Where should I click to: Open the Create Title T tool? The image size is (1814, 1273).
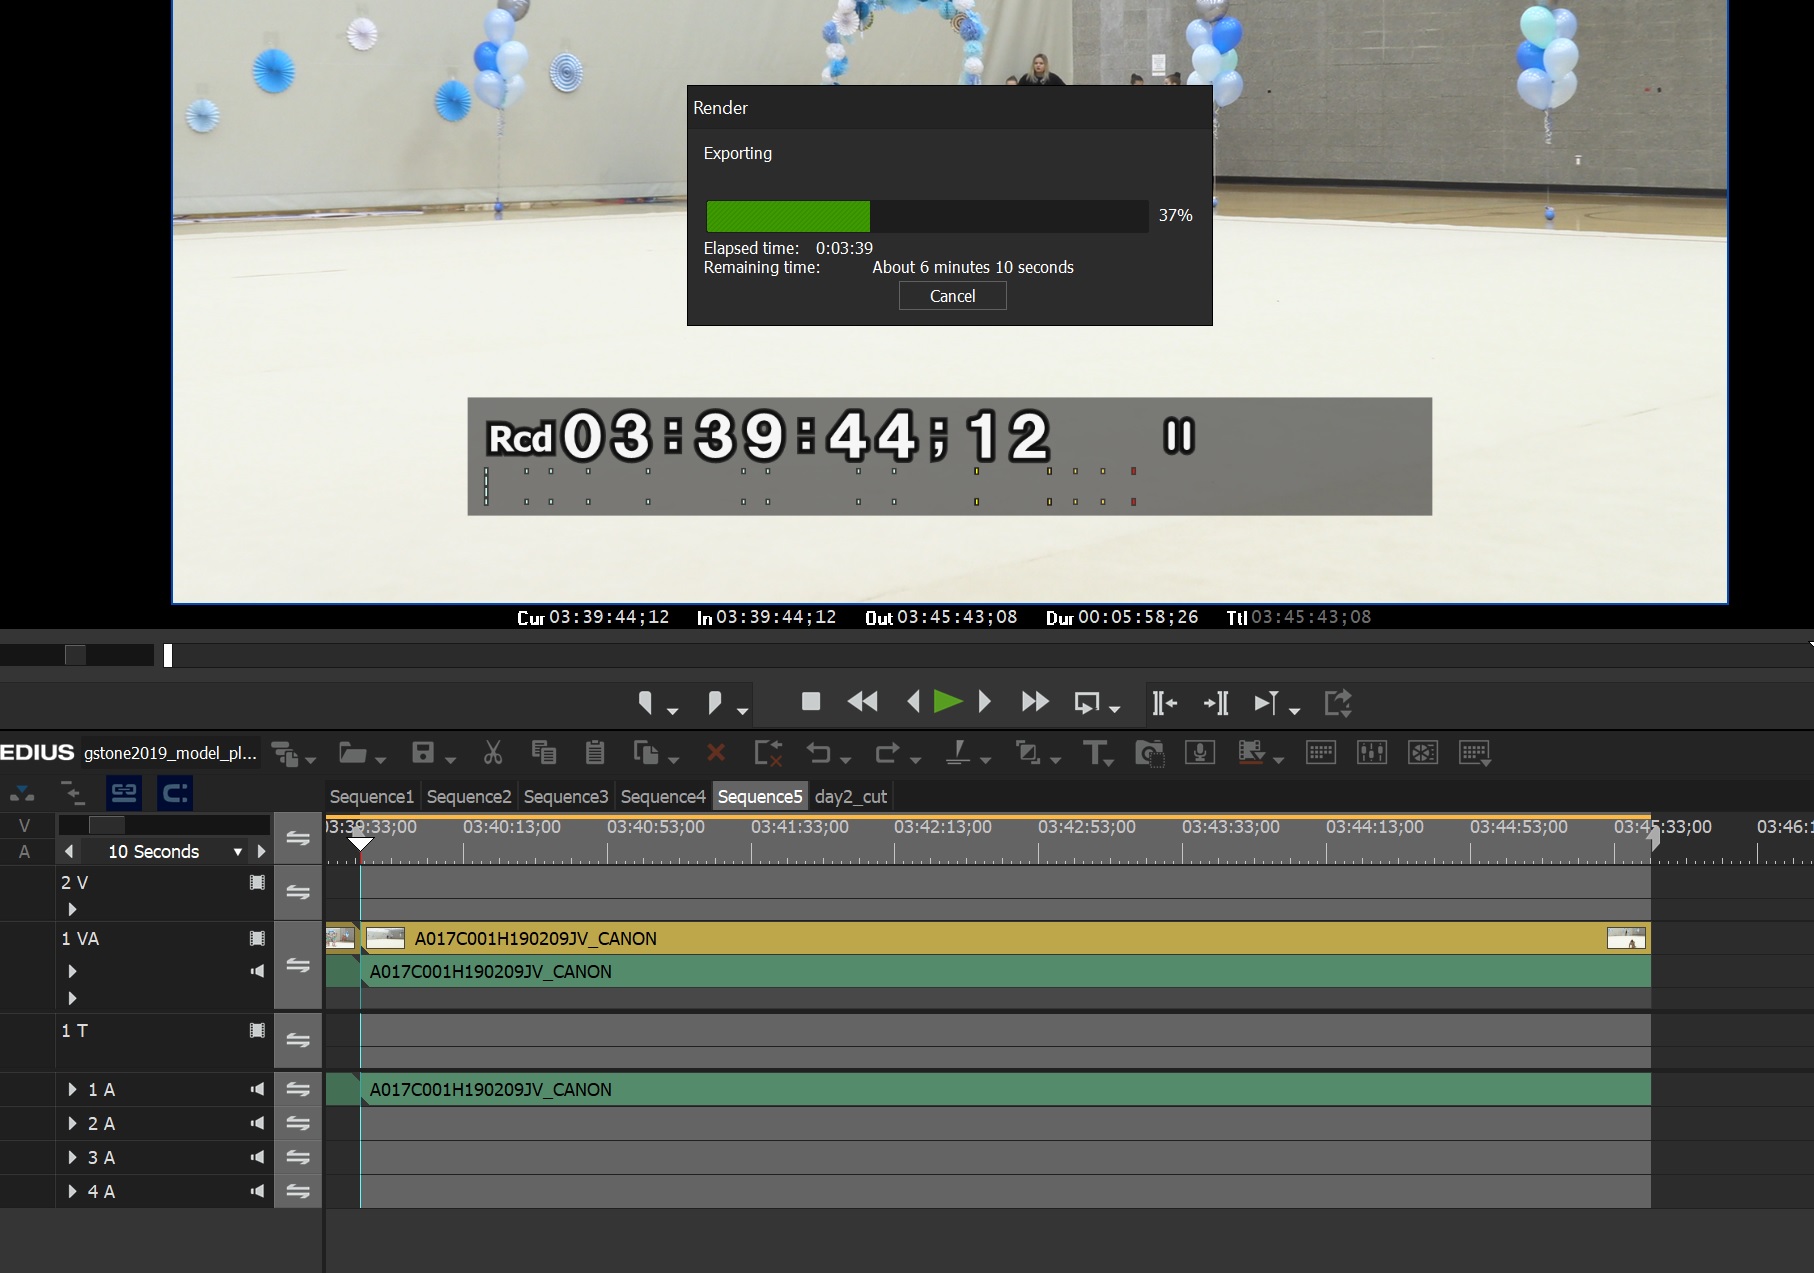(x=1095, y=753)
